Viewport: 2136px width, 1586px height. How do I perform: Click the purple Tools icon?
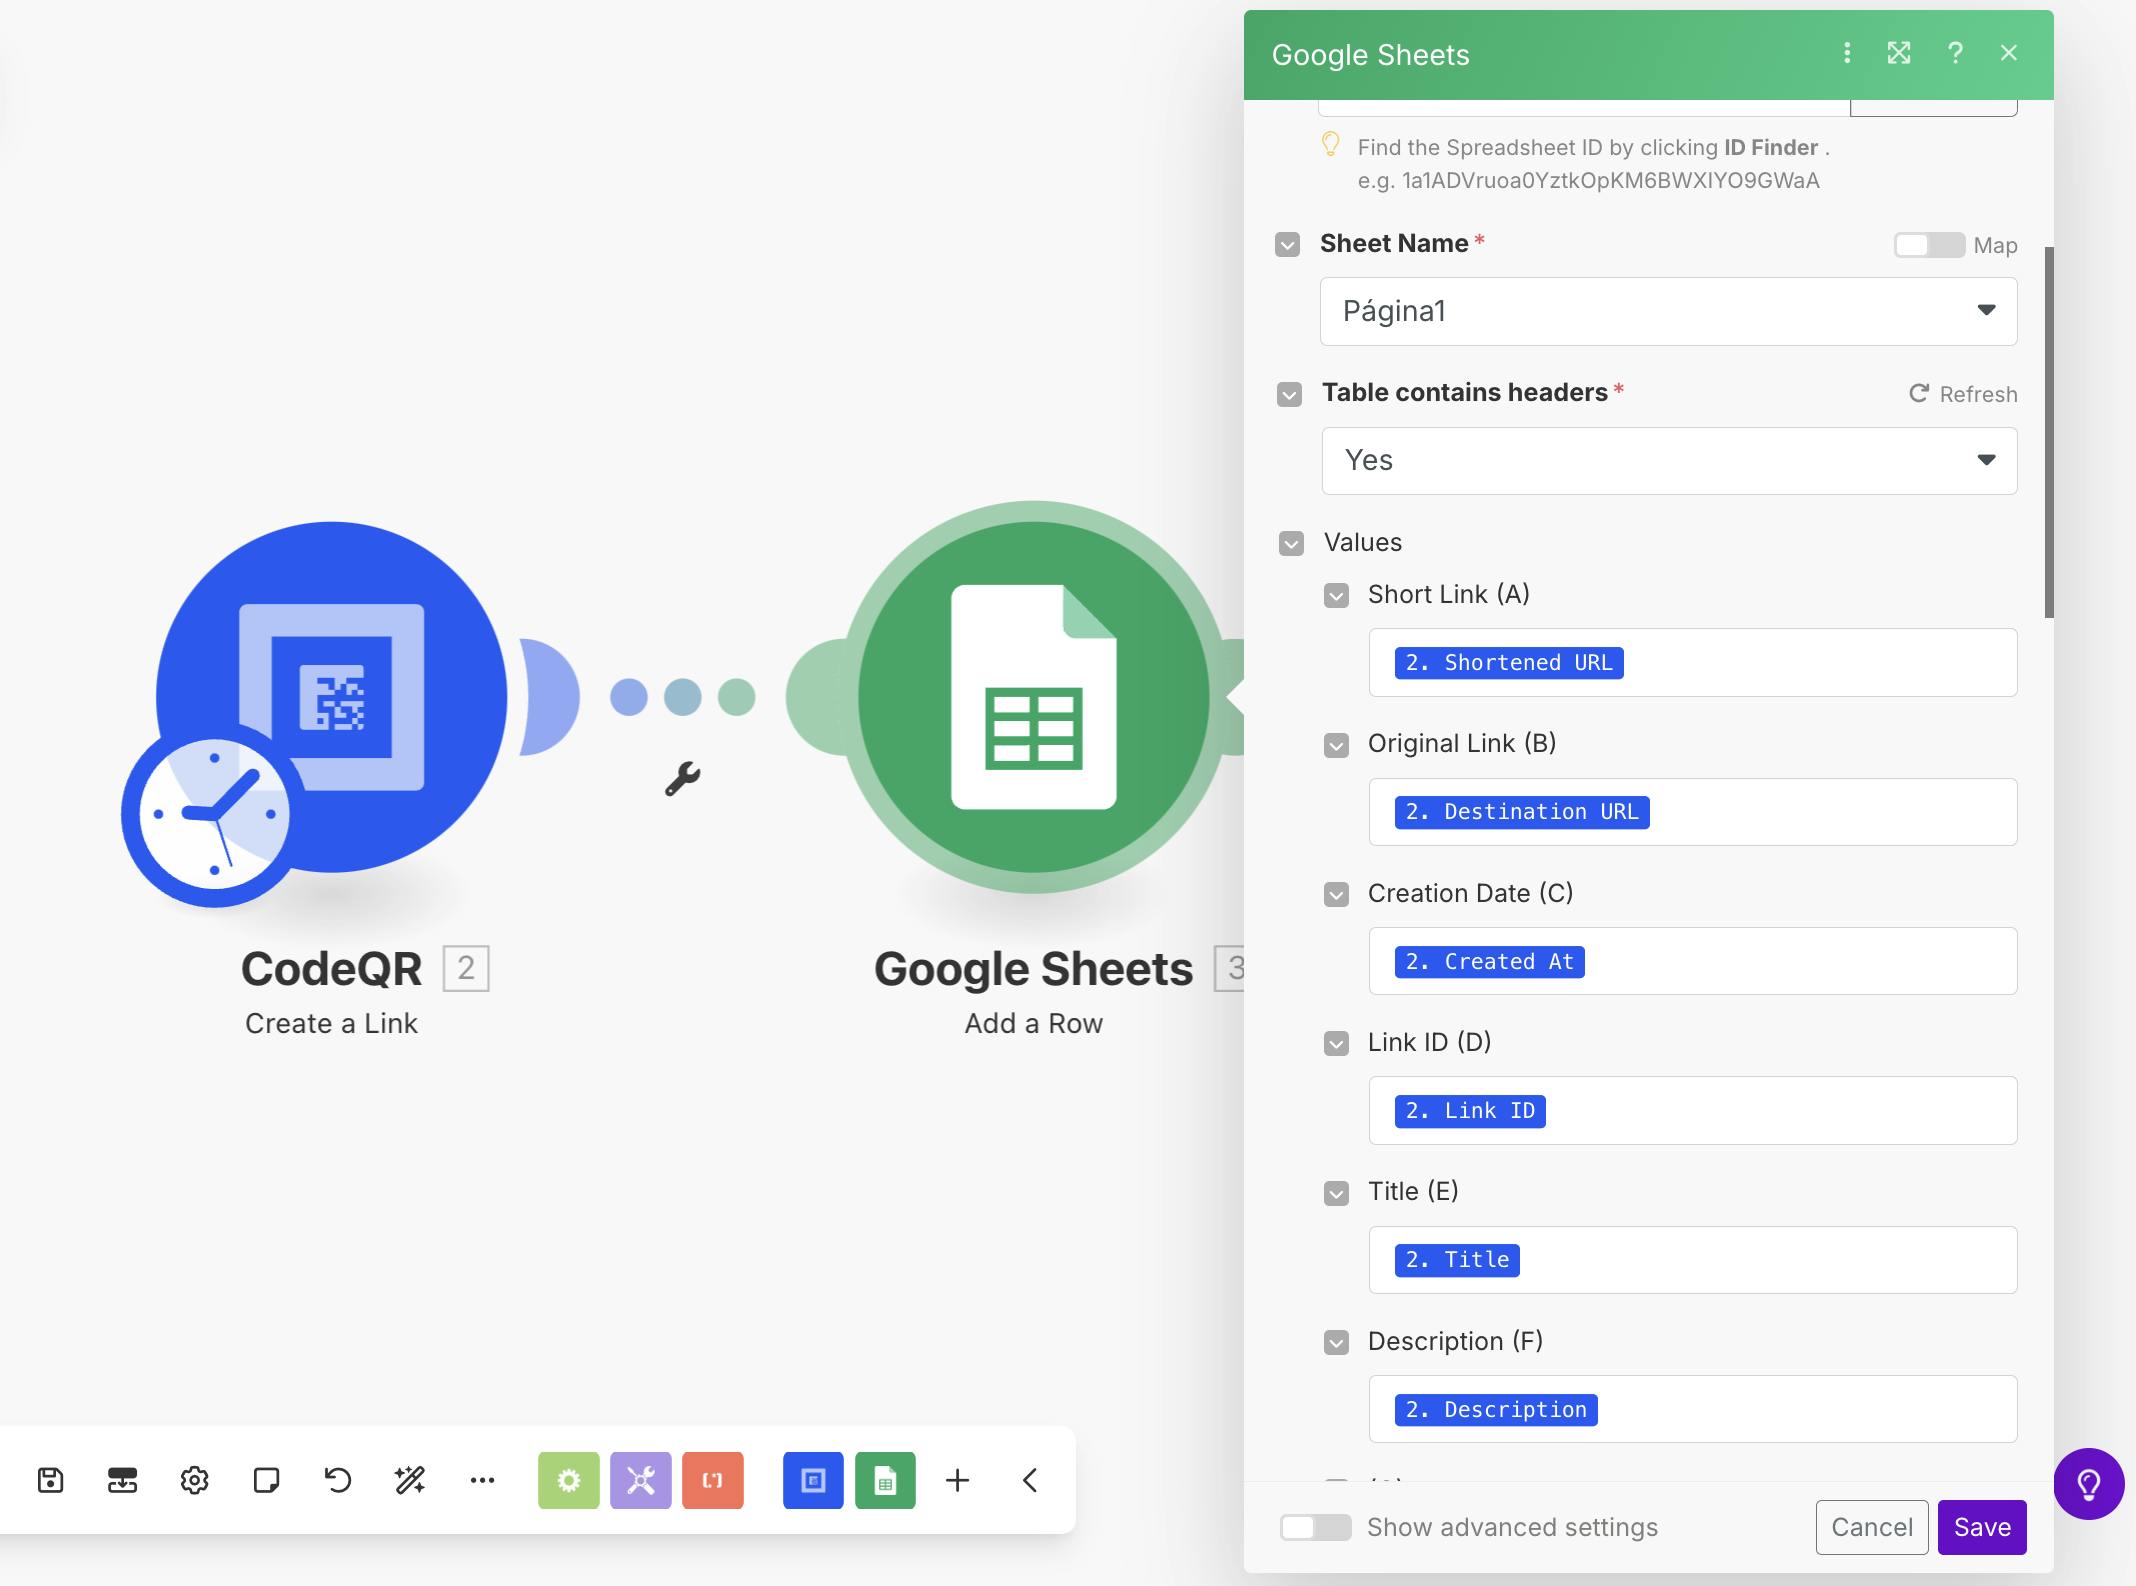point(641,1480)
